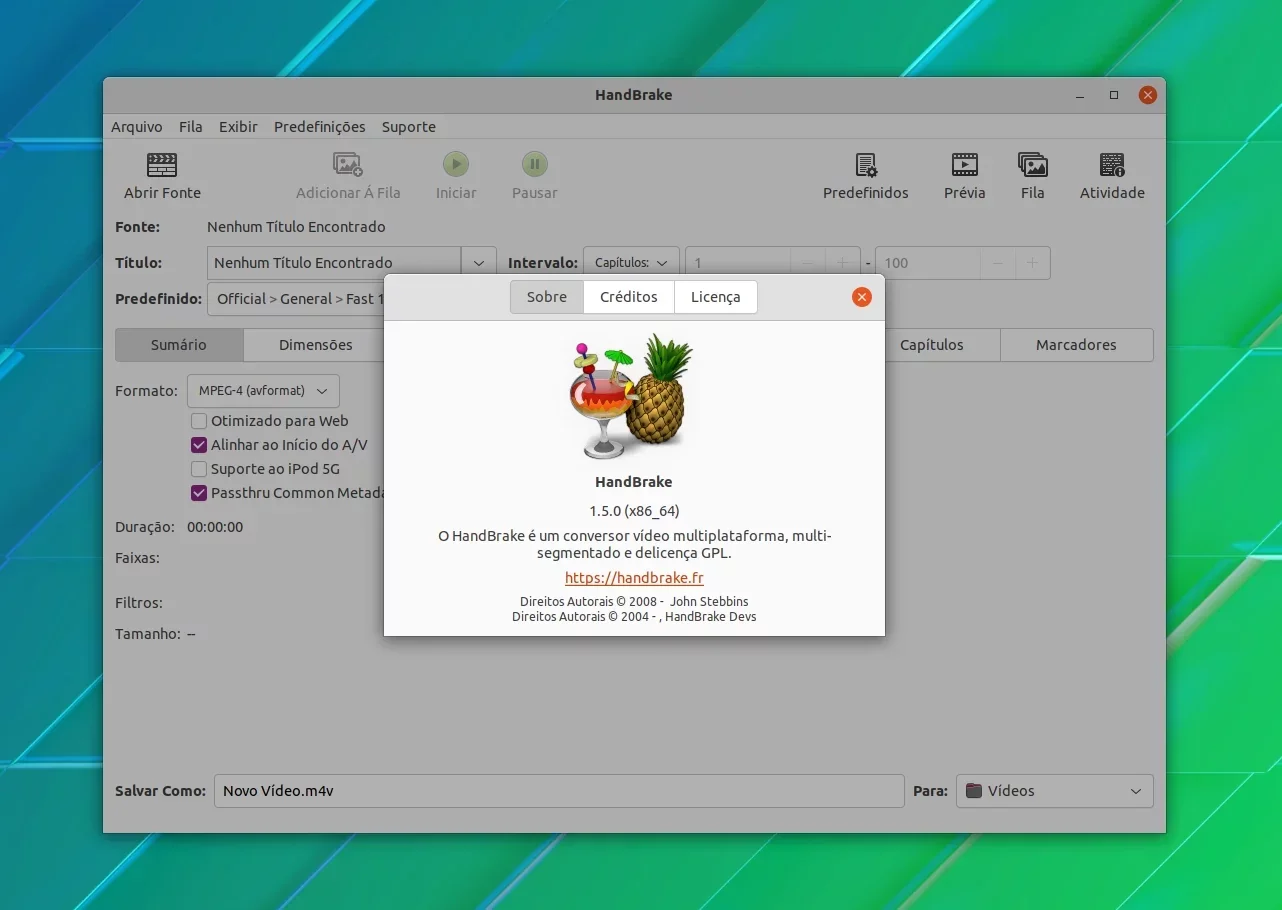The height and width of the screenshot is (910, 1282).
Task: Start encoding with Iniciar button
Action: coord(456,165)
